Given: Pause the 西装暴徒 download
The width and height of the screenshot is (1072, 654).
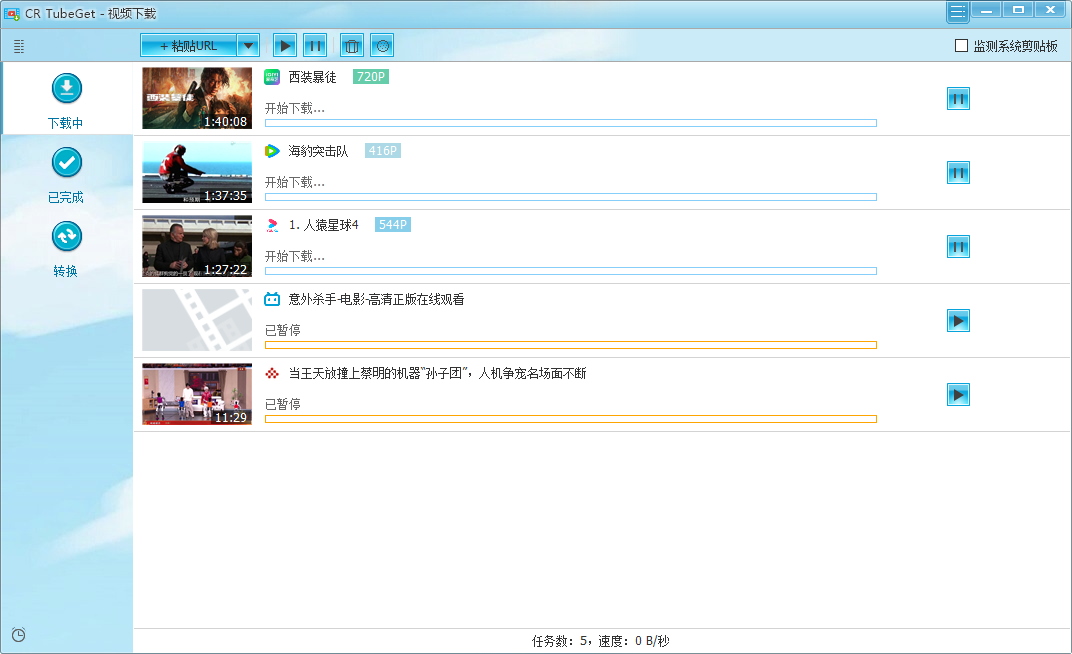Looking at the screenshot, I should pos(958,99).
